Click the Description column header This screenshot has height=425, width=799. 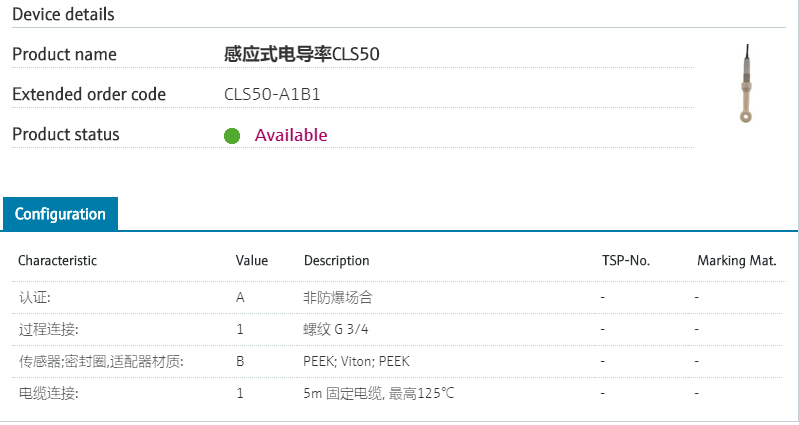pos(337,261)
